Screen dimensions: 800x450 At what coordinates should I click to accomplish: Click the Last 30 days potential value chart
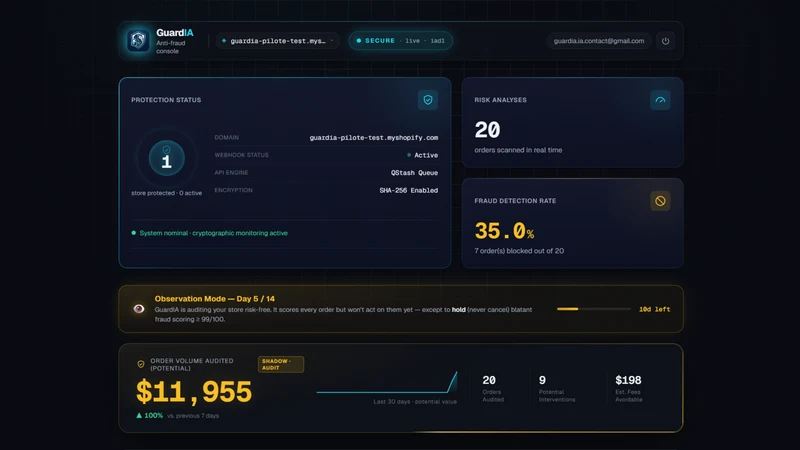click(387, 383)
